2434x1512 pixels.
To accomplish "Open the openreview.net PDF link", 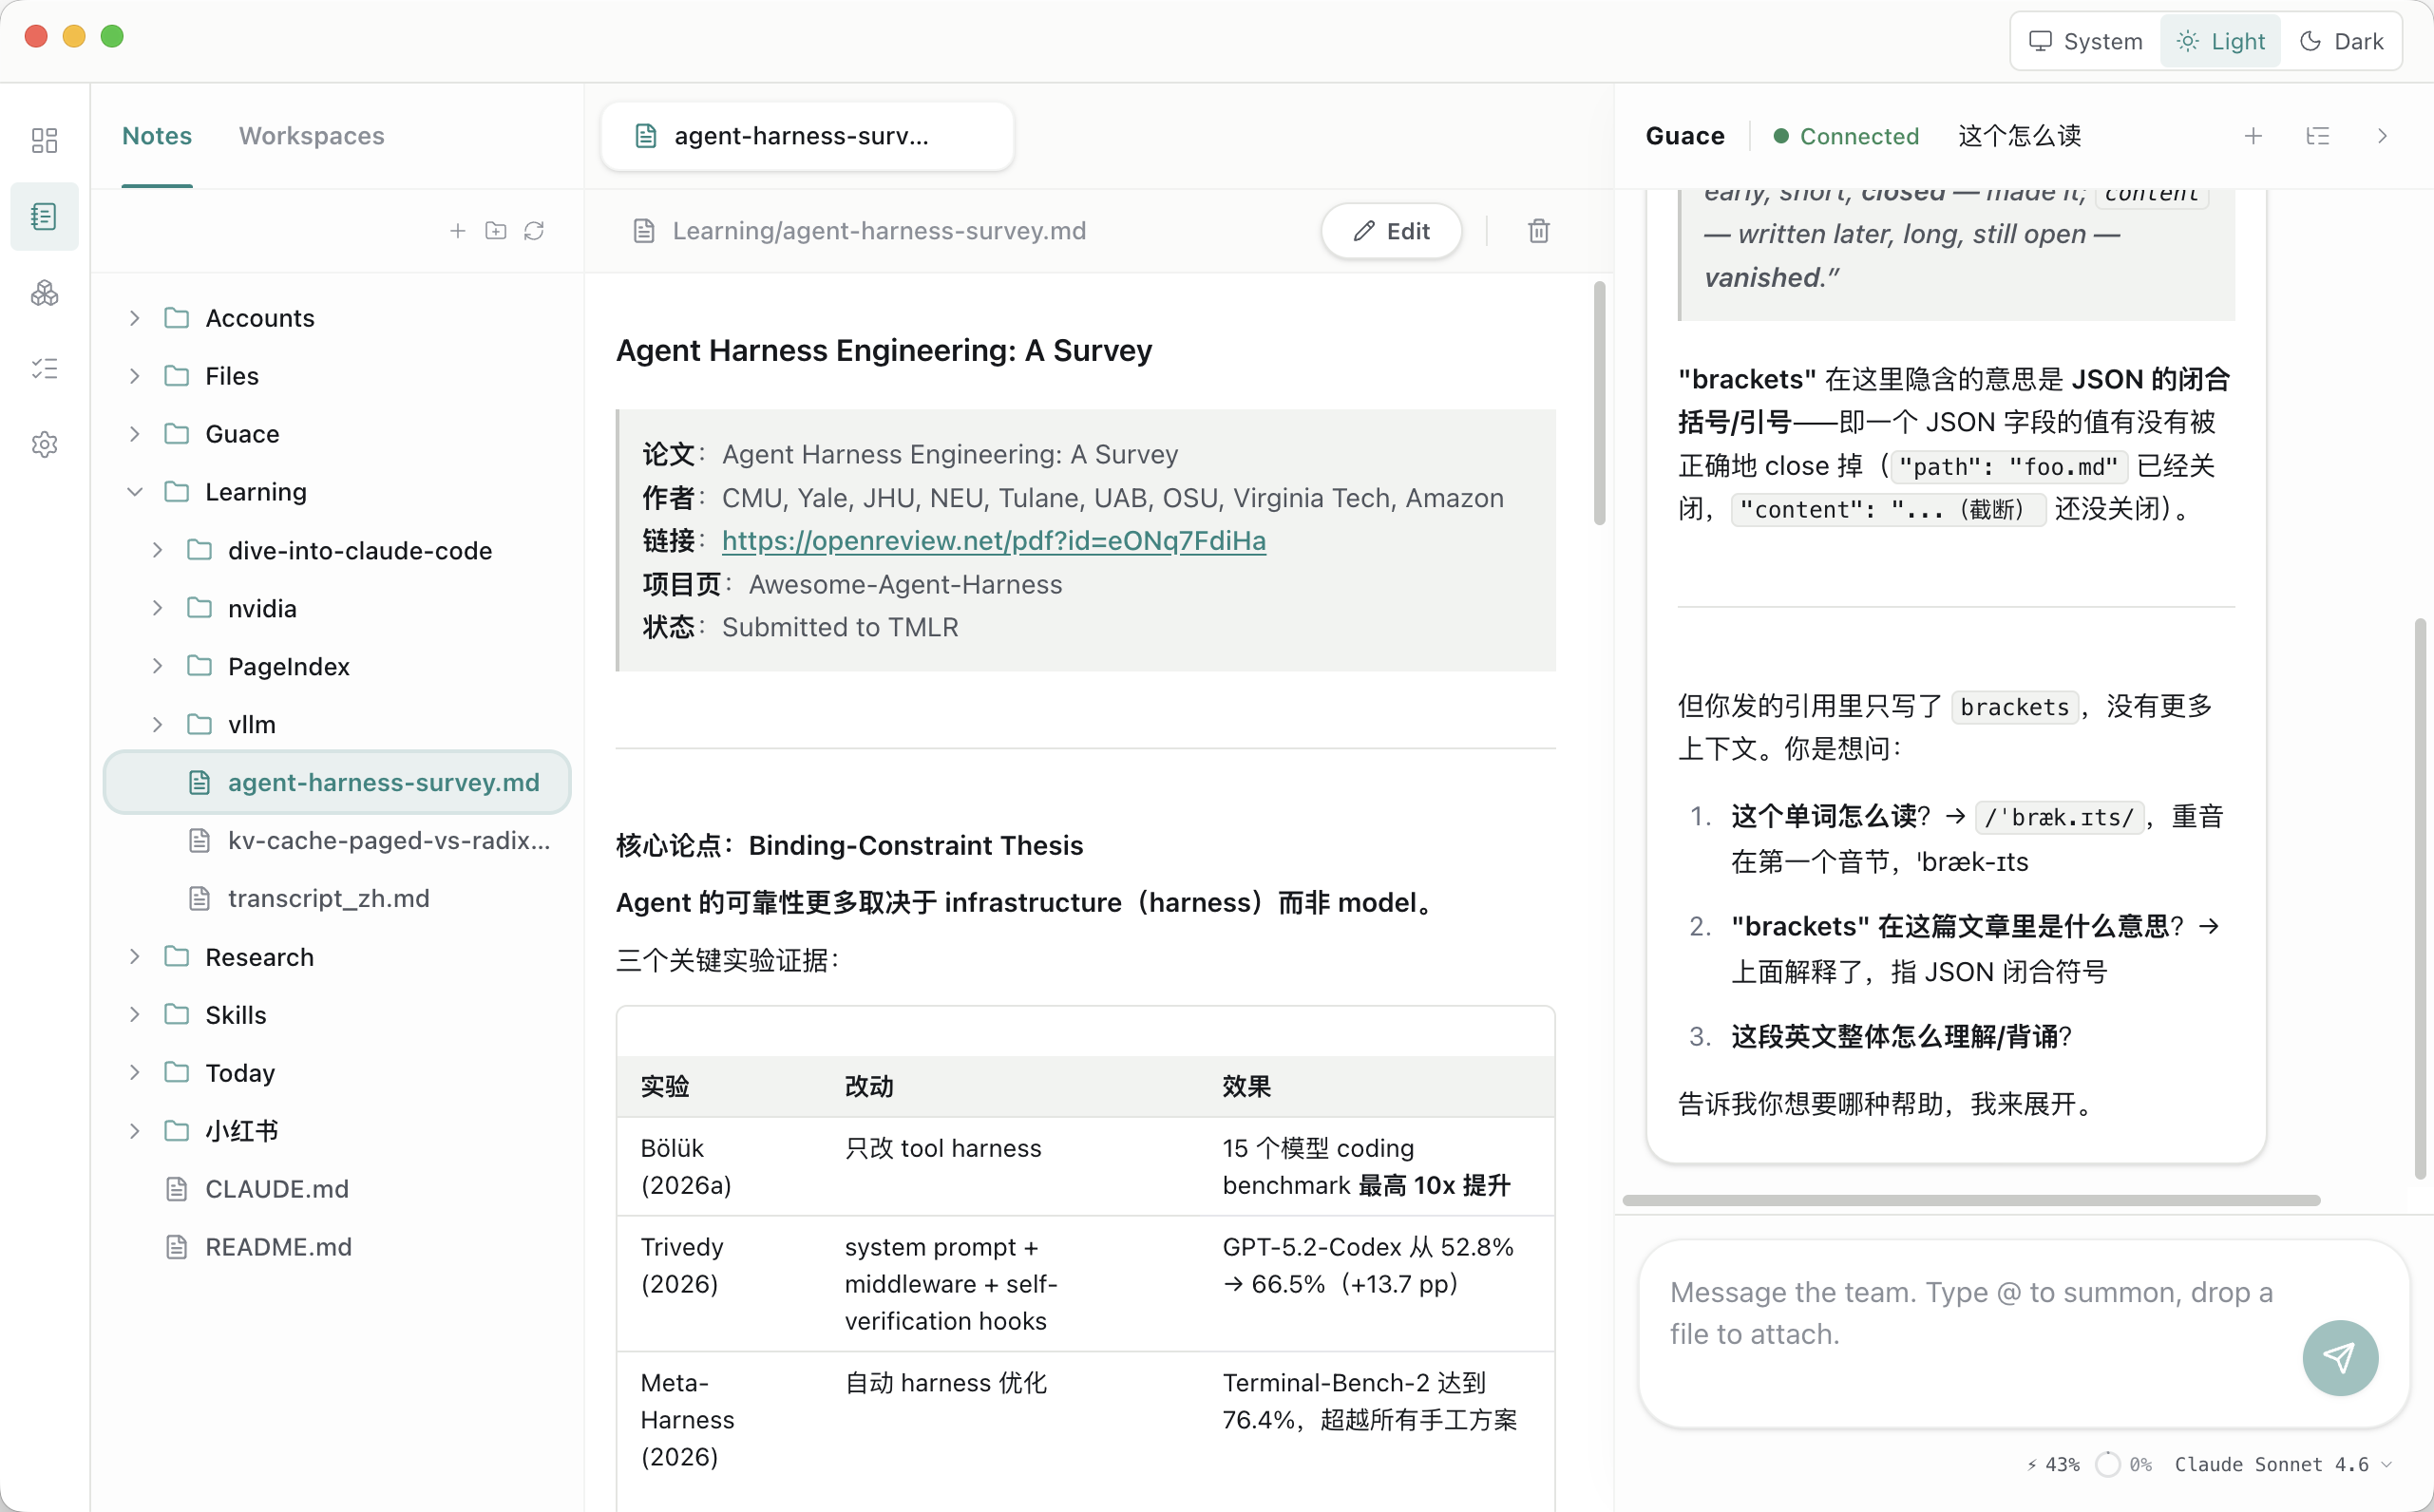I will [993, 541].
